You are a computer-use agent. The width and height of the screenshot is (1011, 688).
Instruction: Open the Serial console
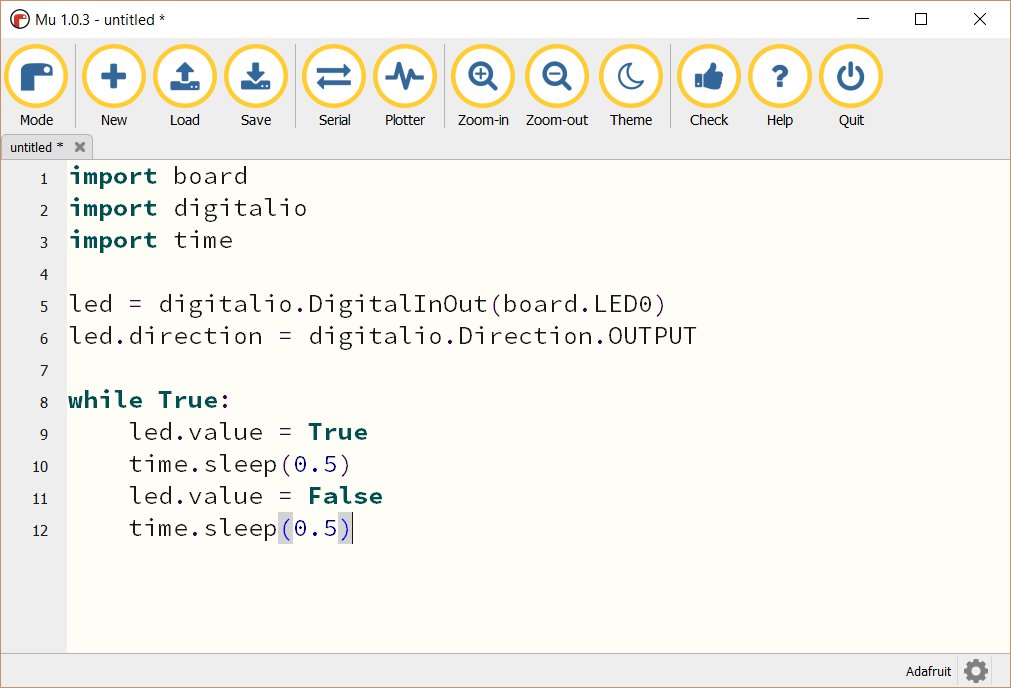334,78
